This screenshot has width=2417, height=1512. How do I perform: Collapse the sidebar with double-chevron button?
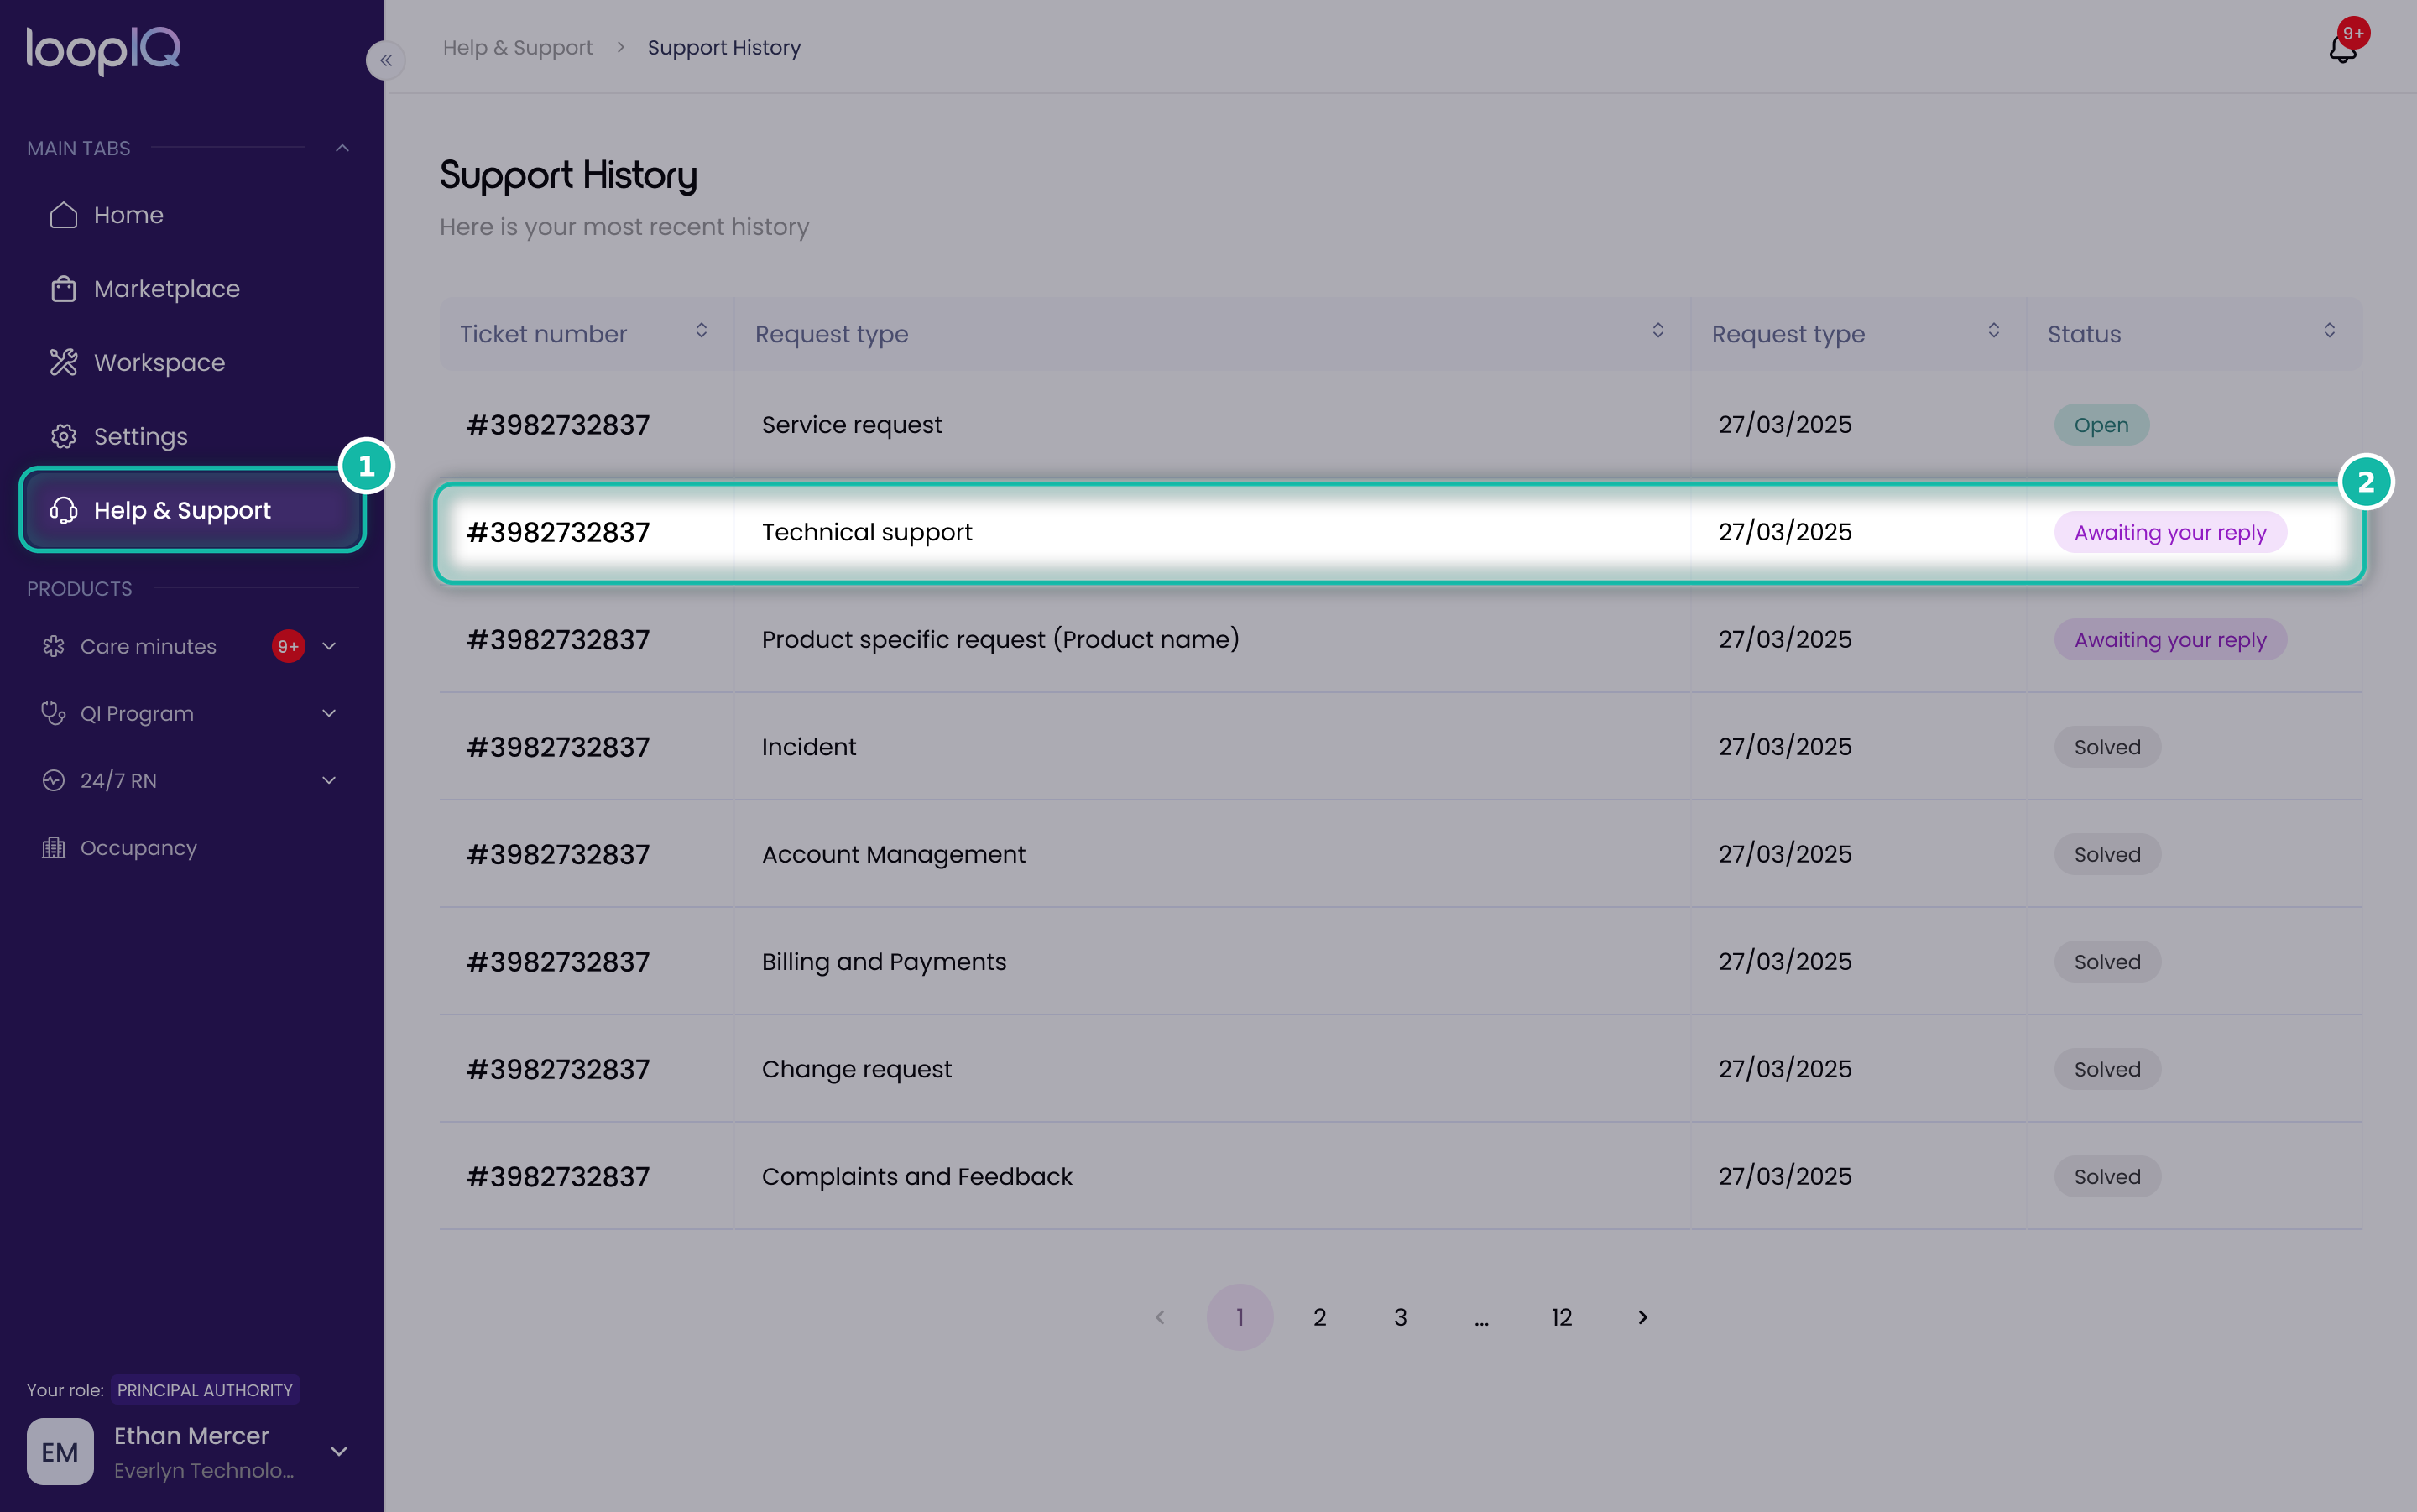(x=385, y=61)
